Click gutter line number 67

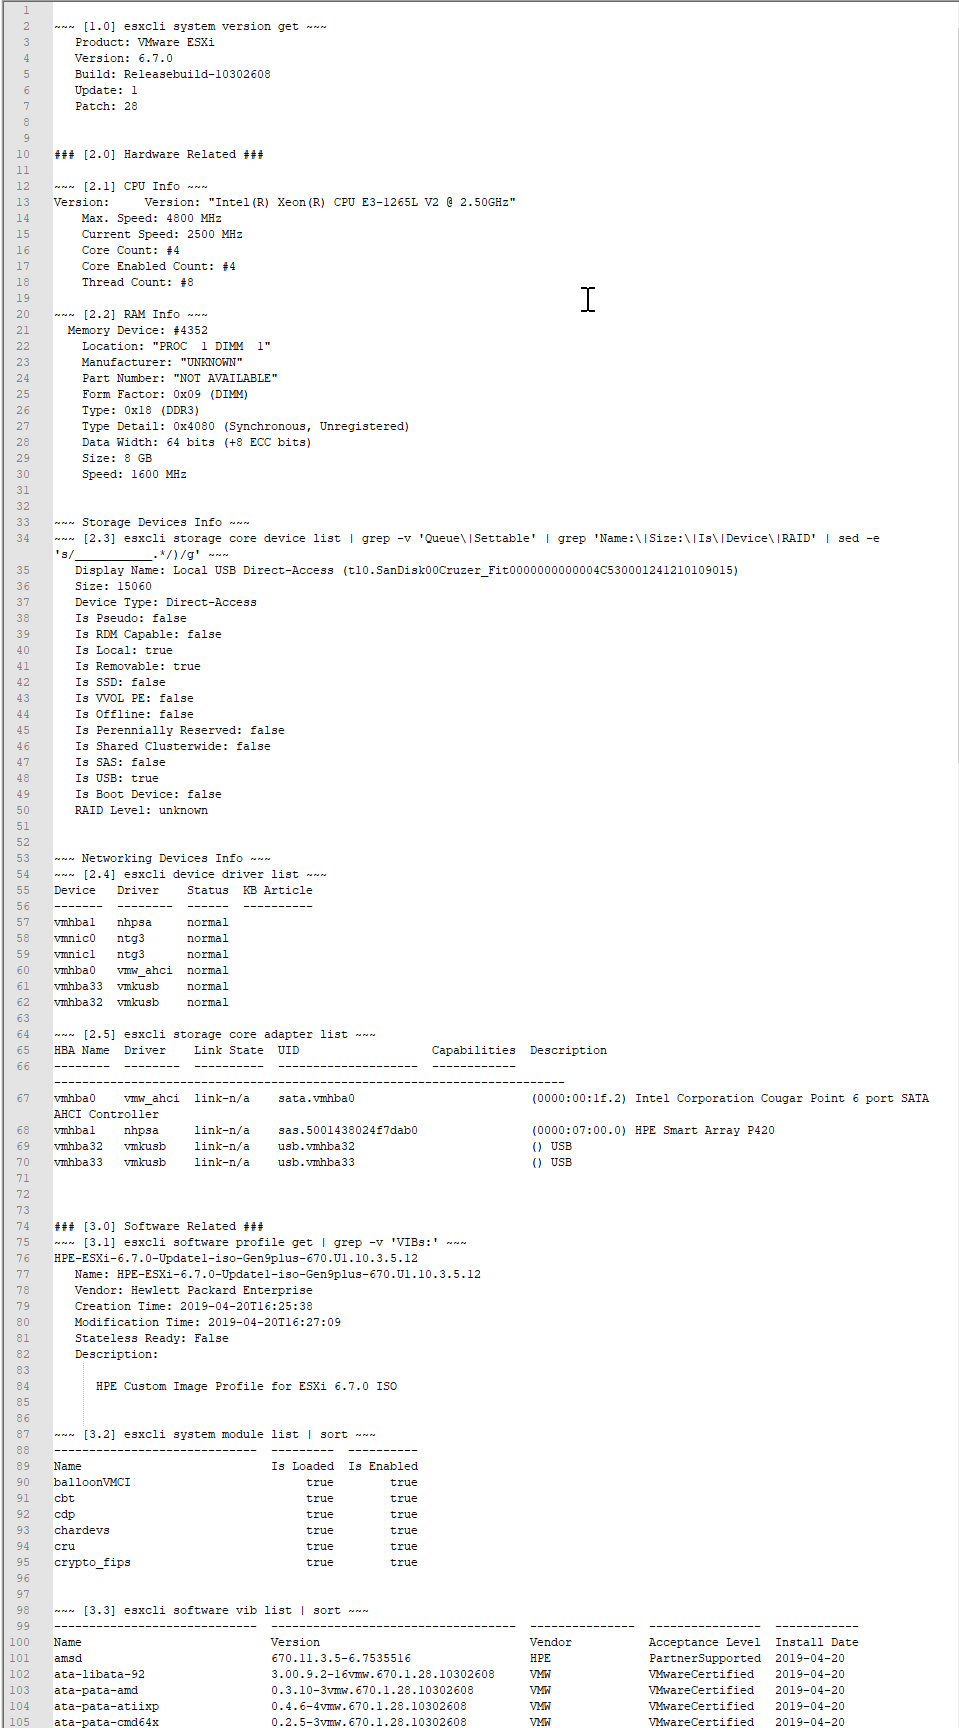pyautogui.click(x=23, y=1098)
